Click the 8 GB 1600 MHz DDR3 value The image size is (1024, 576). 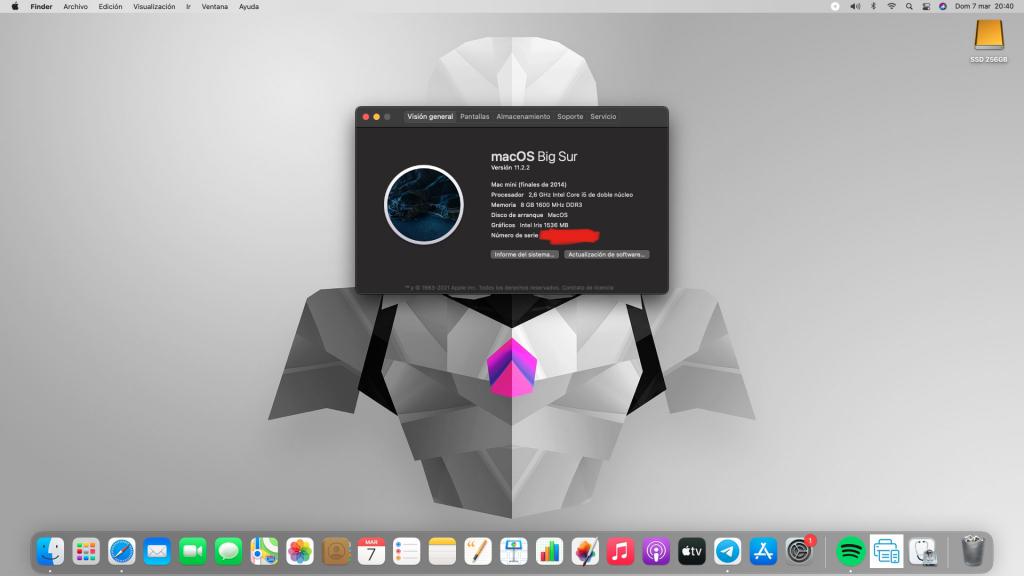point(551,205)
